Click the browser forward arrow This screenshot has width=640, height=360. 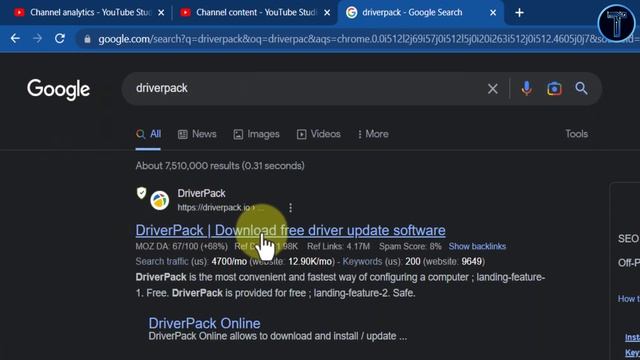38,38
